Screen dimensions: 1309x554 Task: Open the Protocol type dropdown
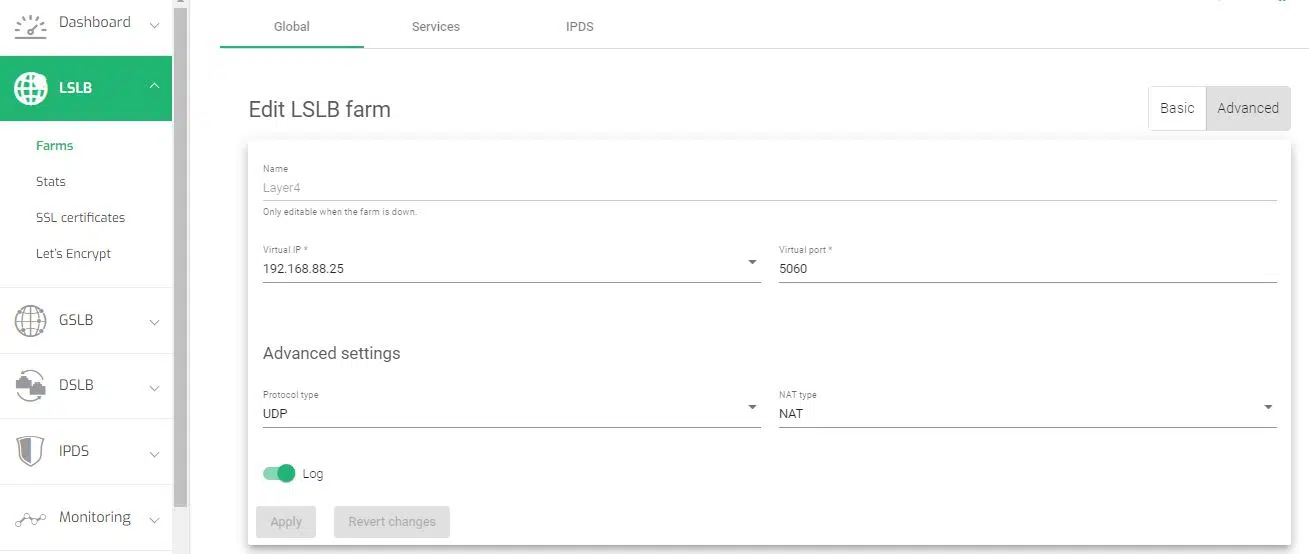[x=751, y=408]
